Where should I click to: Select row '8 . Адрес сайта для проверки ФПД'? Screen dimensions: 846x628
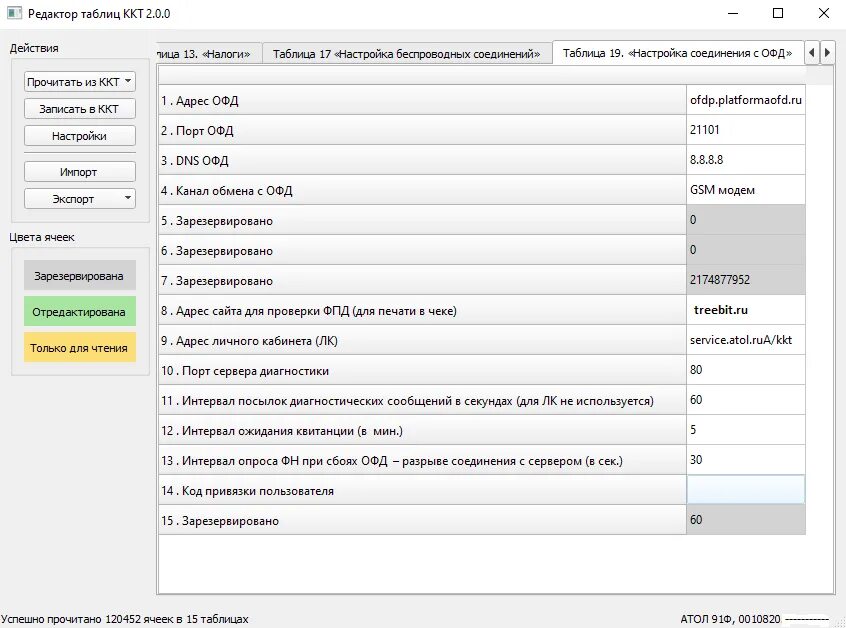click(422, 310)
